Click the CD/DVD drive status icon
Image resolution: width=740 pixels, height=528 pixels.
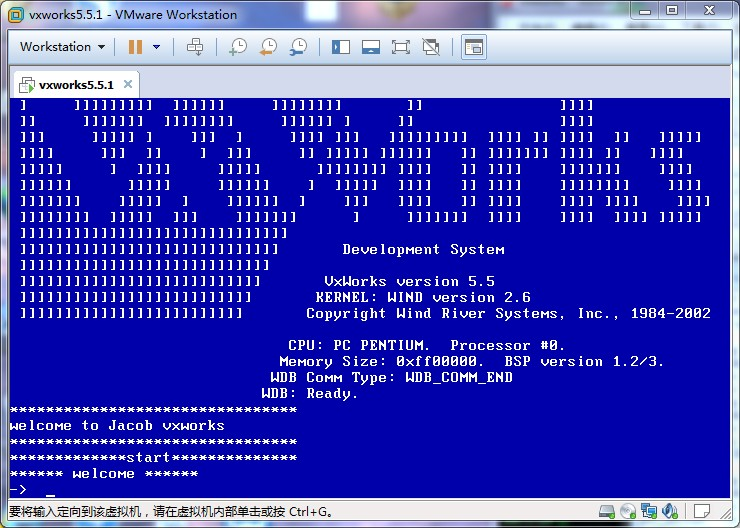click(x=628, y=511)
